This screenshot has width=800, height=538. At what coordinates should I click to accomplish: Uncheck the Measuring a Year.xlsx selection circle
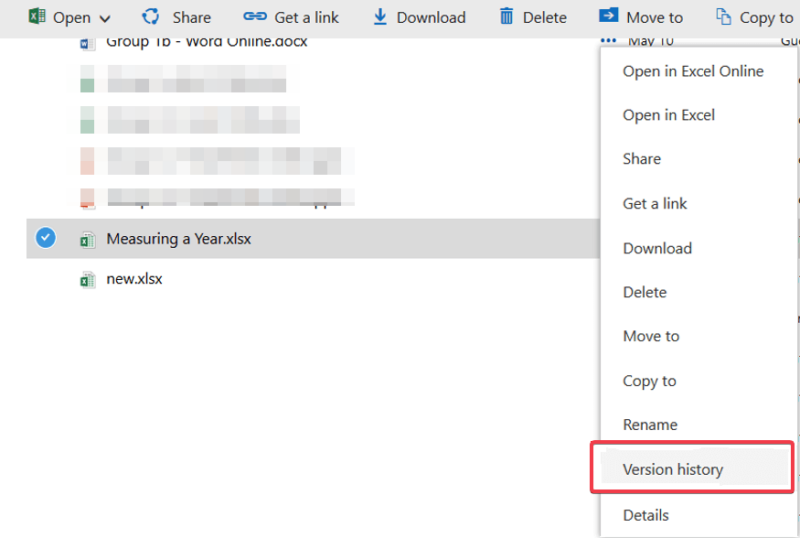[45, 237]
